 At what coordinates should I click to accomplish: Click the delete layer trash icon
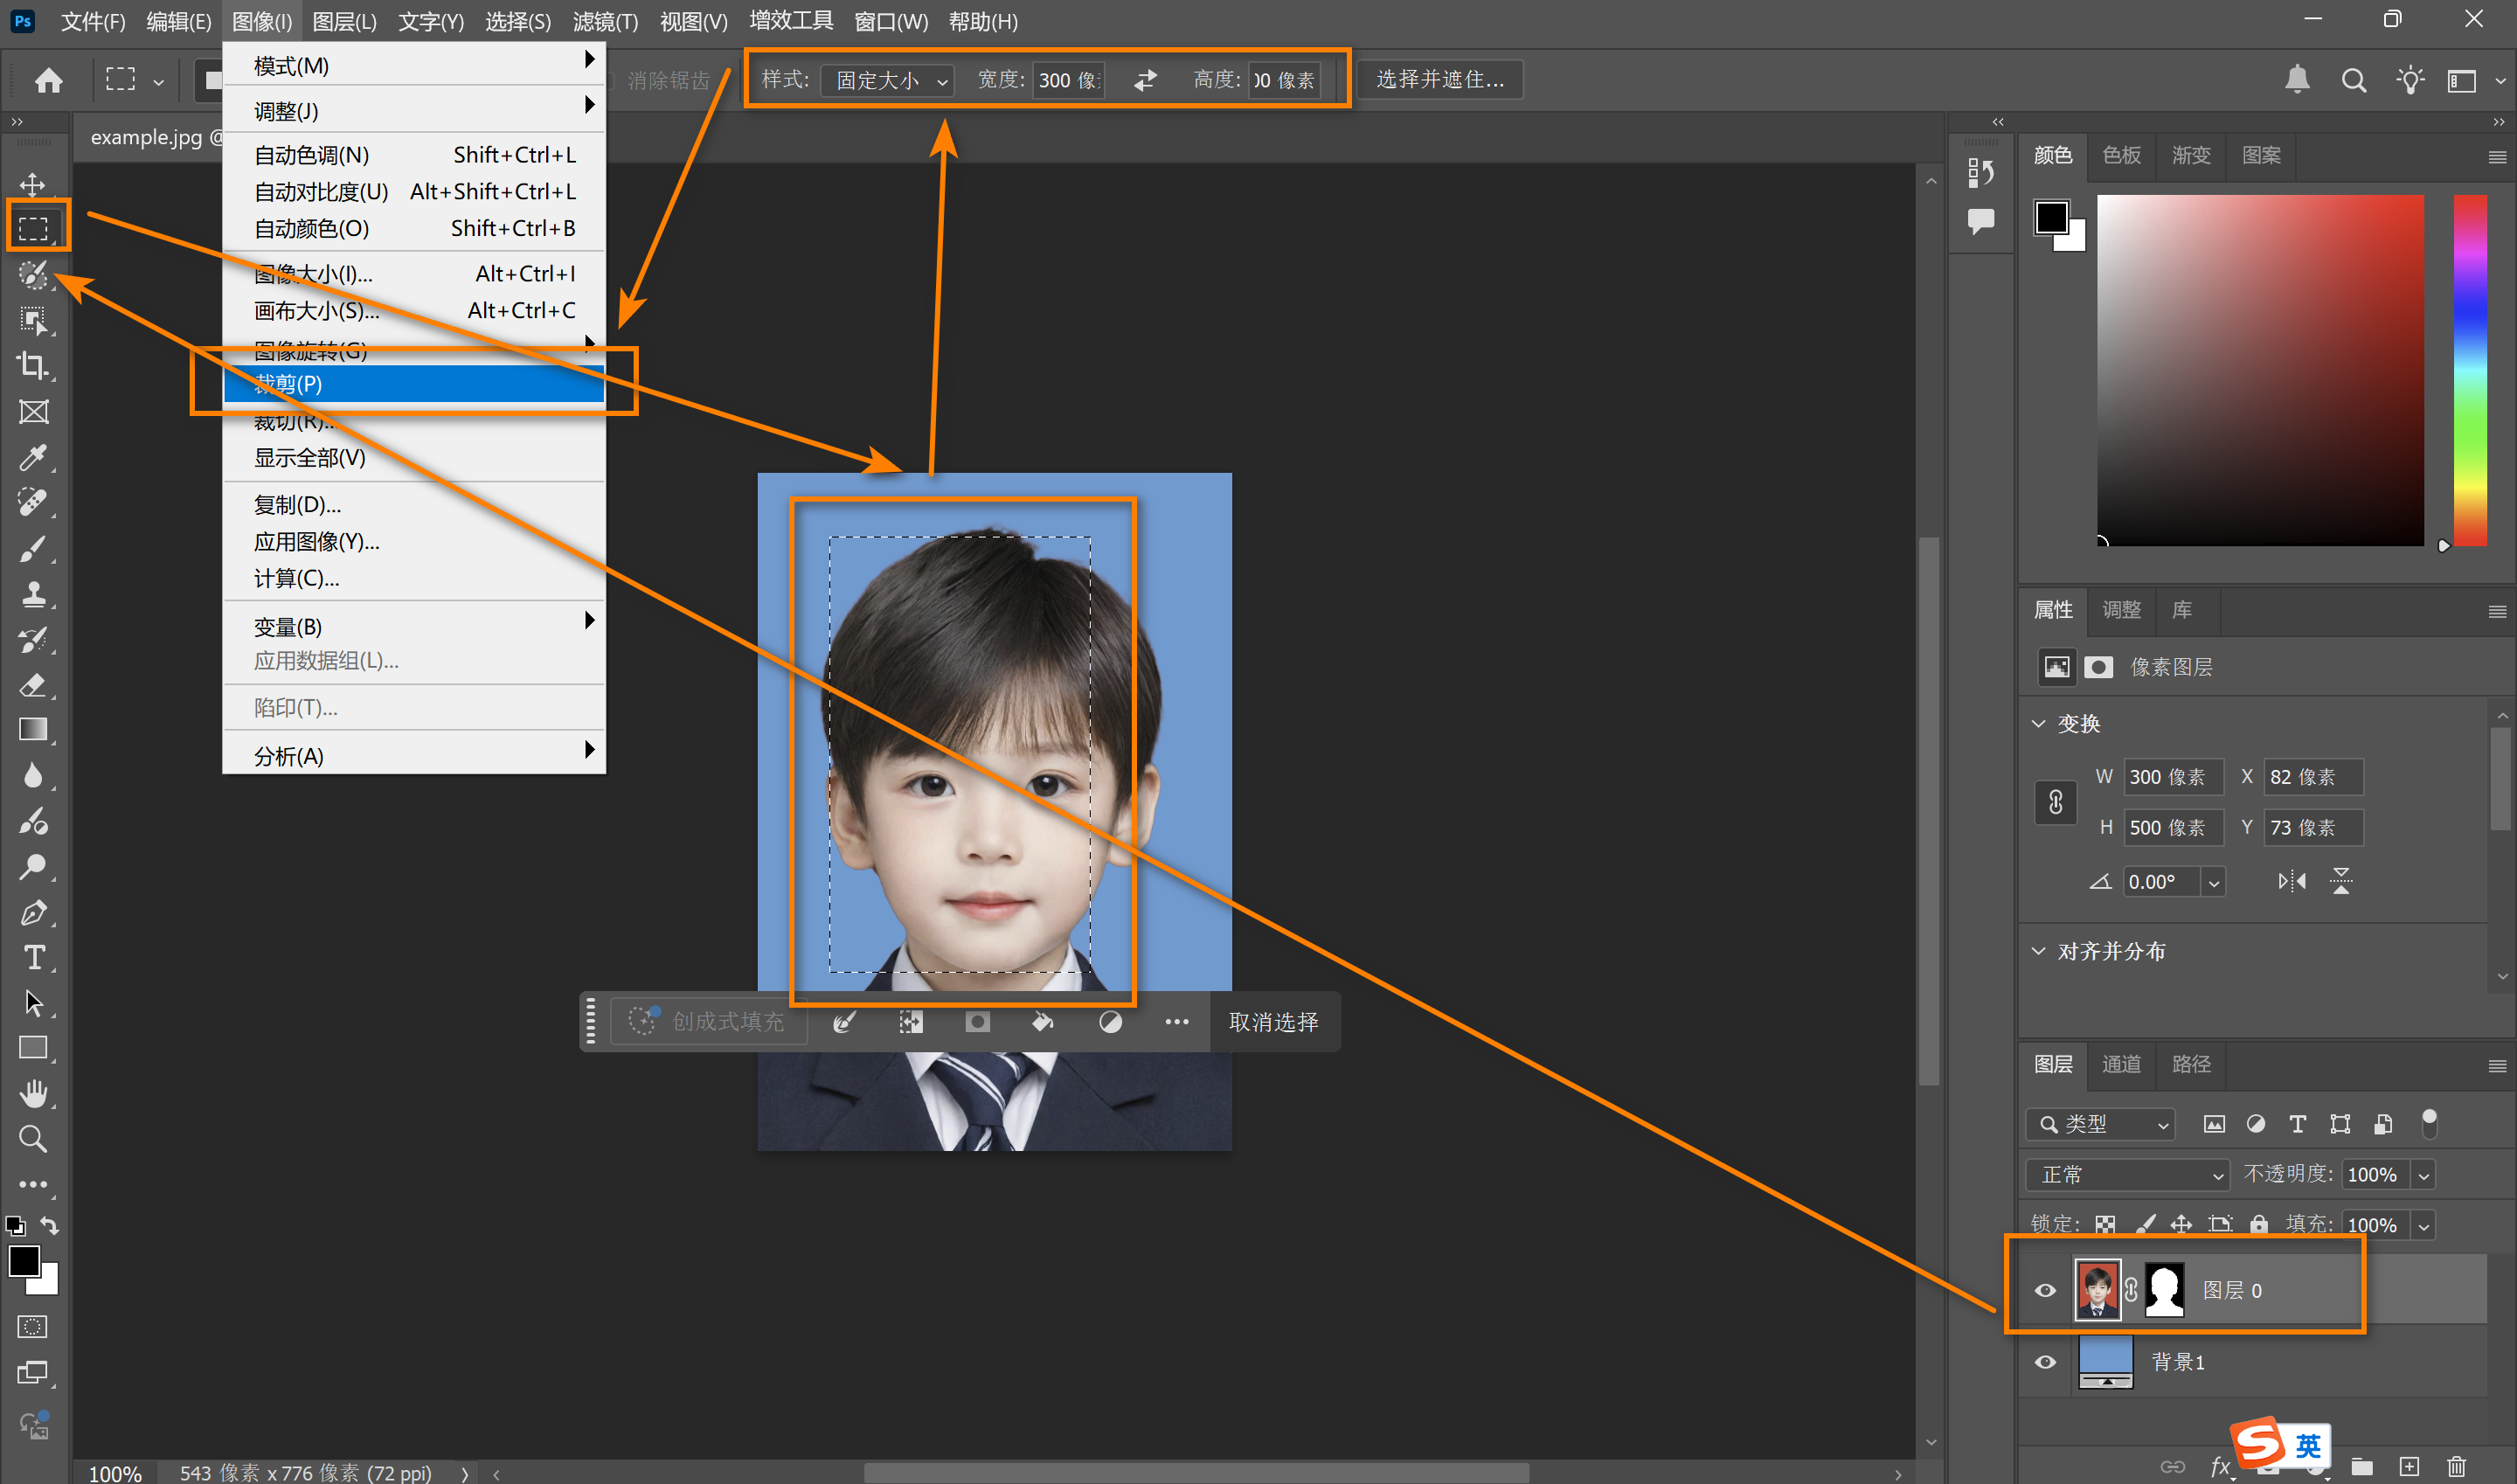[x=2456, y=1466]
